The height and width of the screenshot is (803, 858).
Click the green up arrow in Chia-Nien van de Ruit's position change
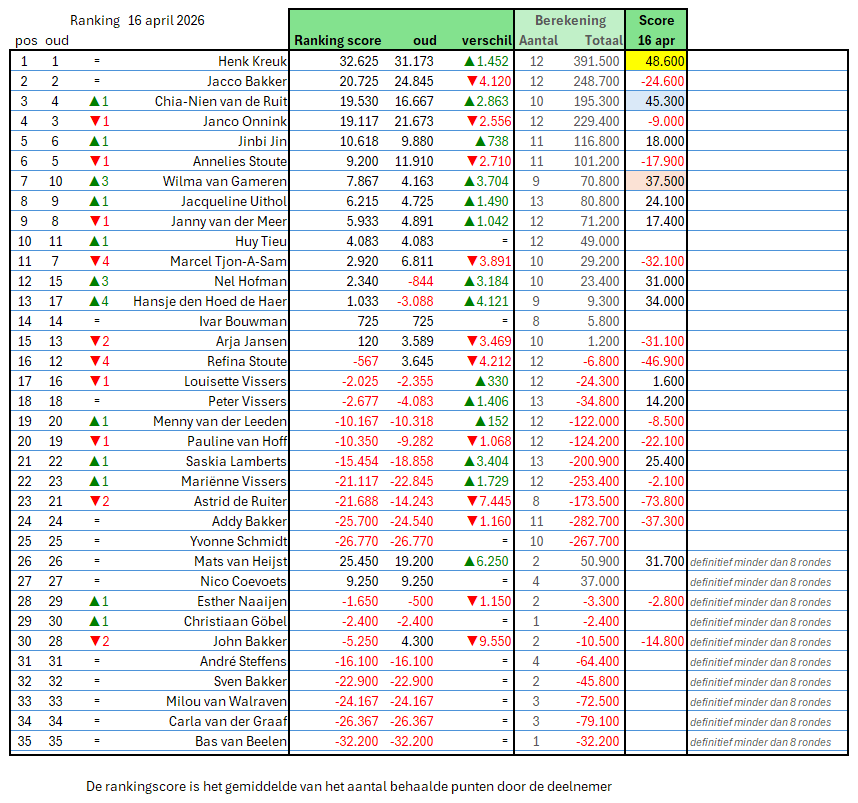click(93, 101)
